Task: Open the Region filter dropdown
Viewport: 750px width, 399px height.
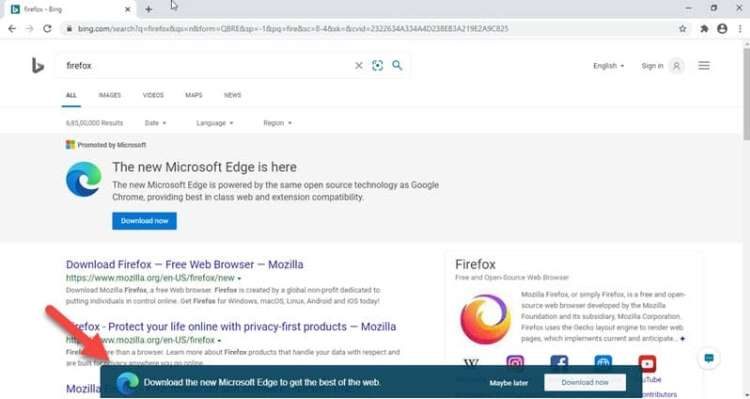Action: 277,123
